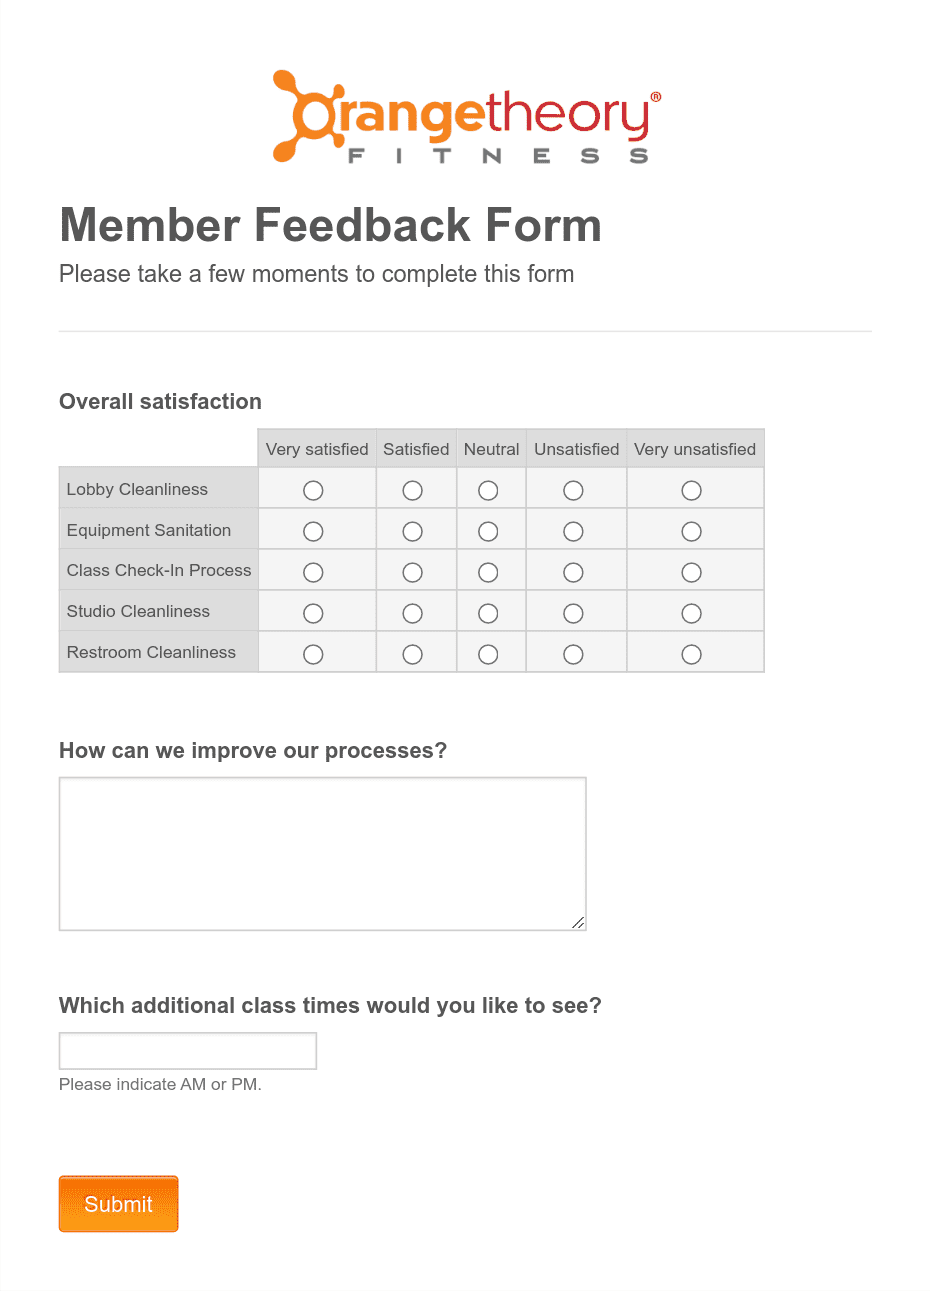Screen dimensions: 930x1291
Task: Select Very satisfied for Restroom Cleanliness
Action: tap(313, 653)
